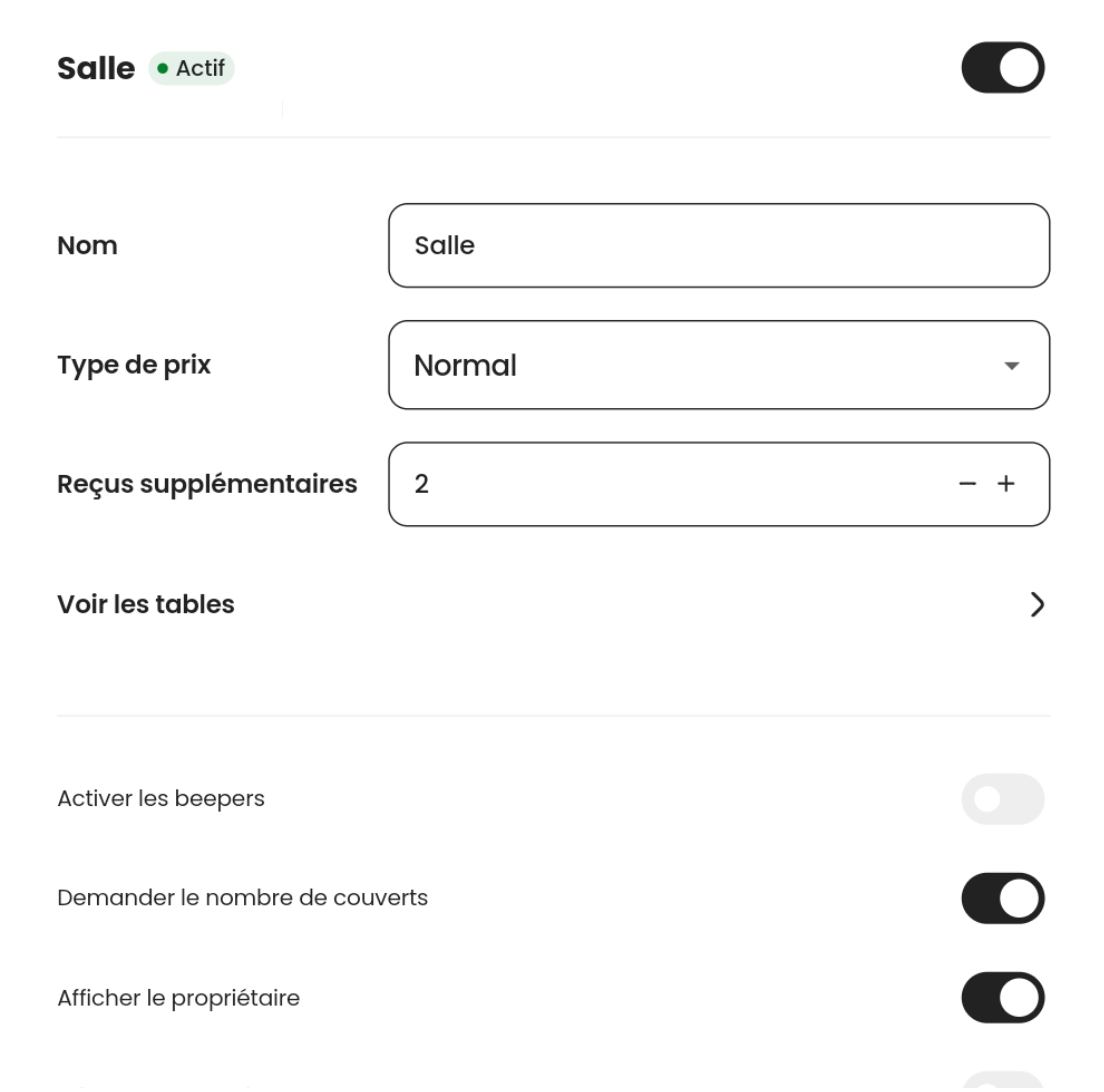The height and width of the screenshot is (1092, 1104).
Task: Turn off Demander le nombre de couverts
Action: 1002,898
